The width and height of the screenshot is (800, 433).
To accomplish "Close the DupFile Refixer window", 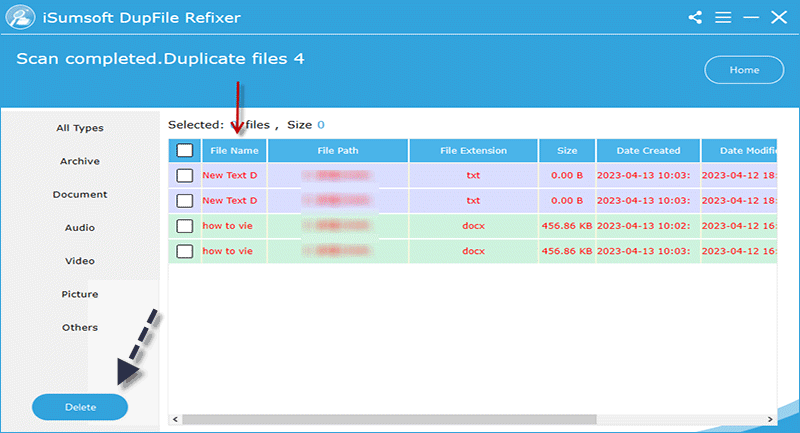I will click(x=779, y=17).
